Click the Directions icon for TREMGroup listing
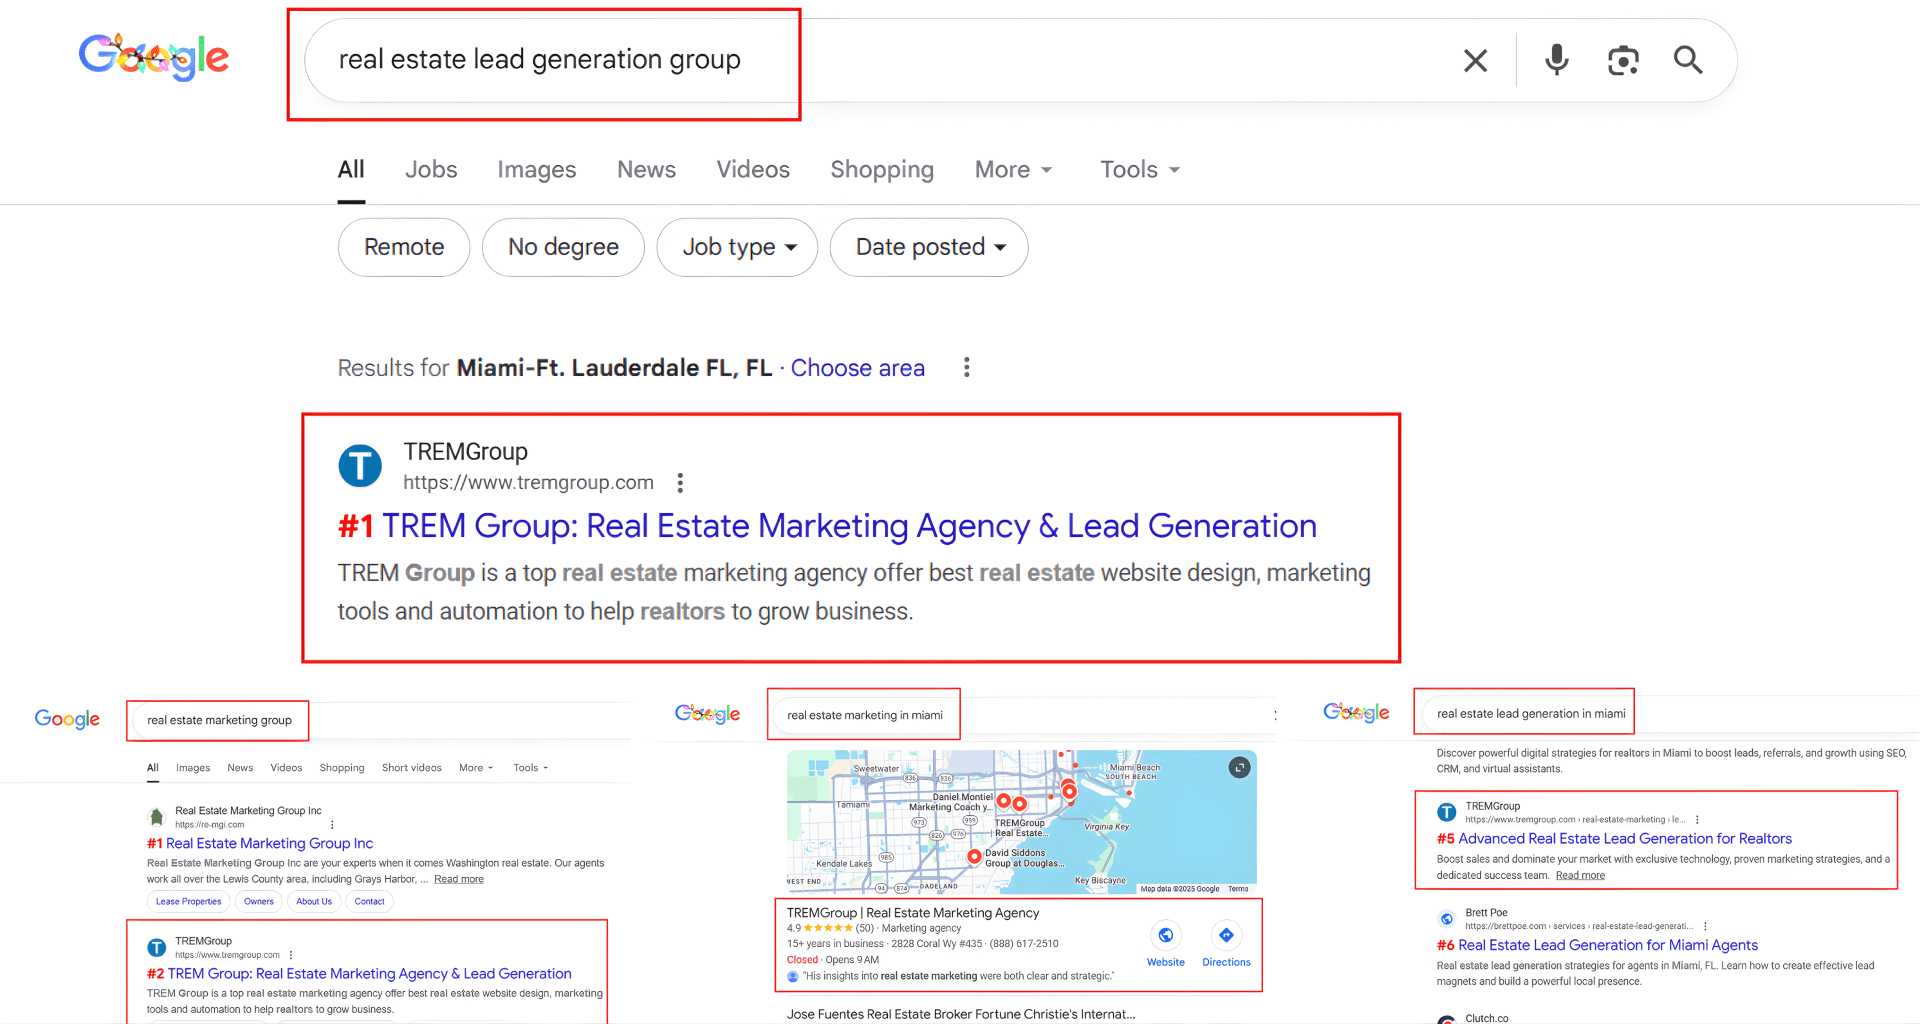 [x=1226, y=935]
